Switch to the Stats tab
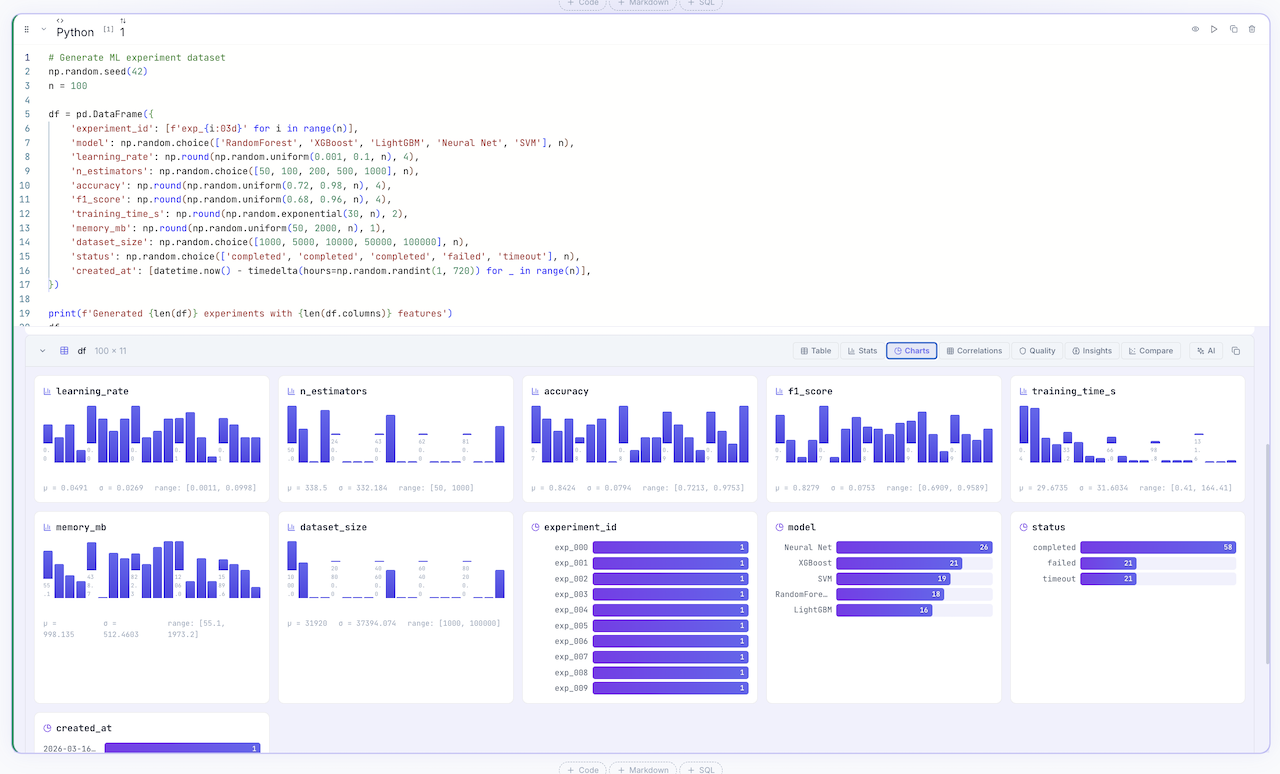Viewport: 1280px width, 774px height. pos(861,351)
